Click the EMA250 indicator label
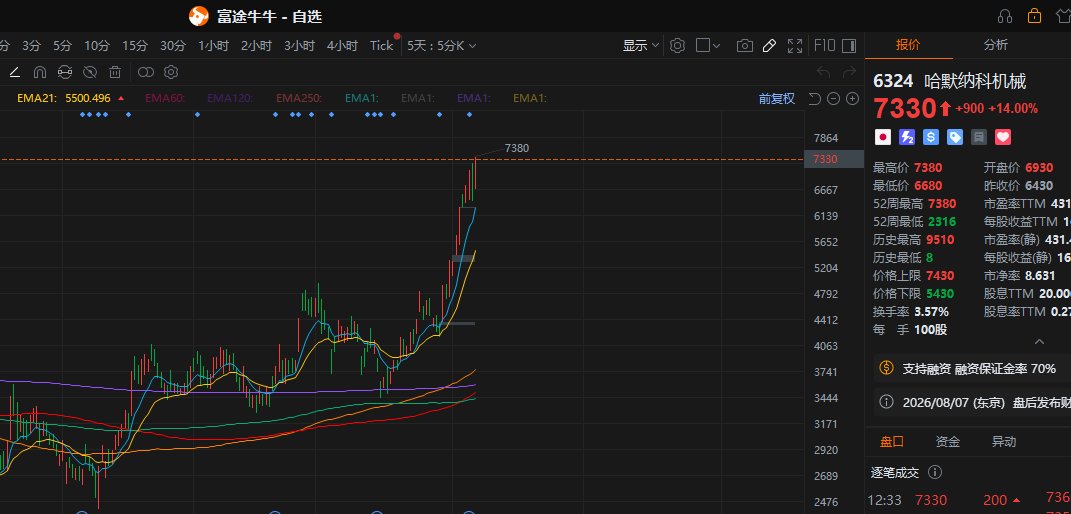 point(299,98)
